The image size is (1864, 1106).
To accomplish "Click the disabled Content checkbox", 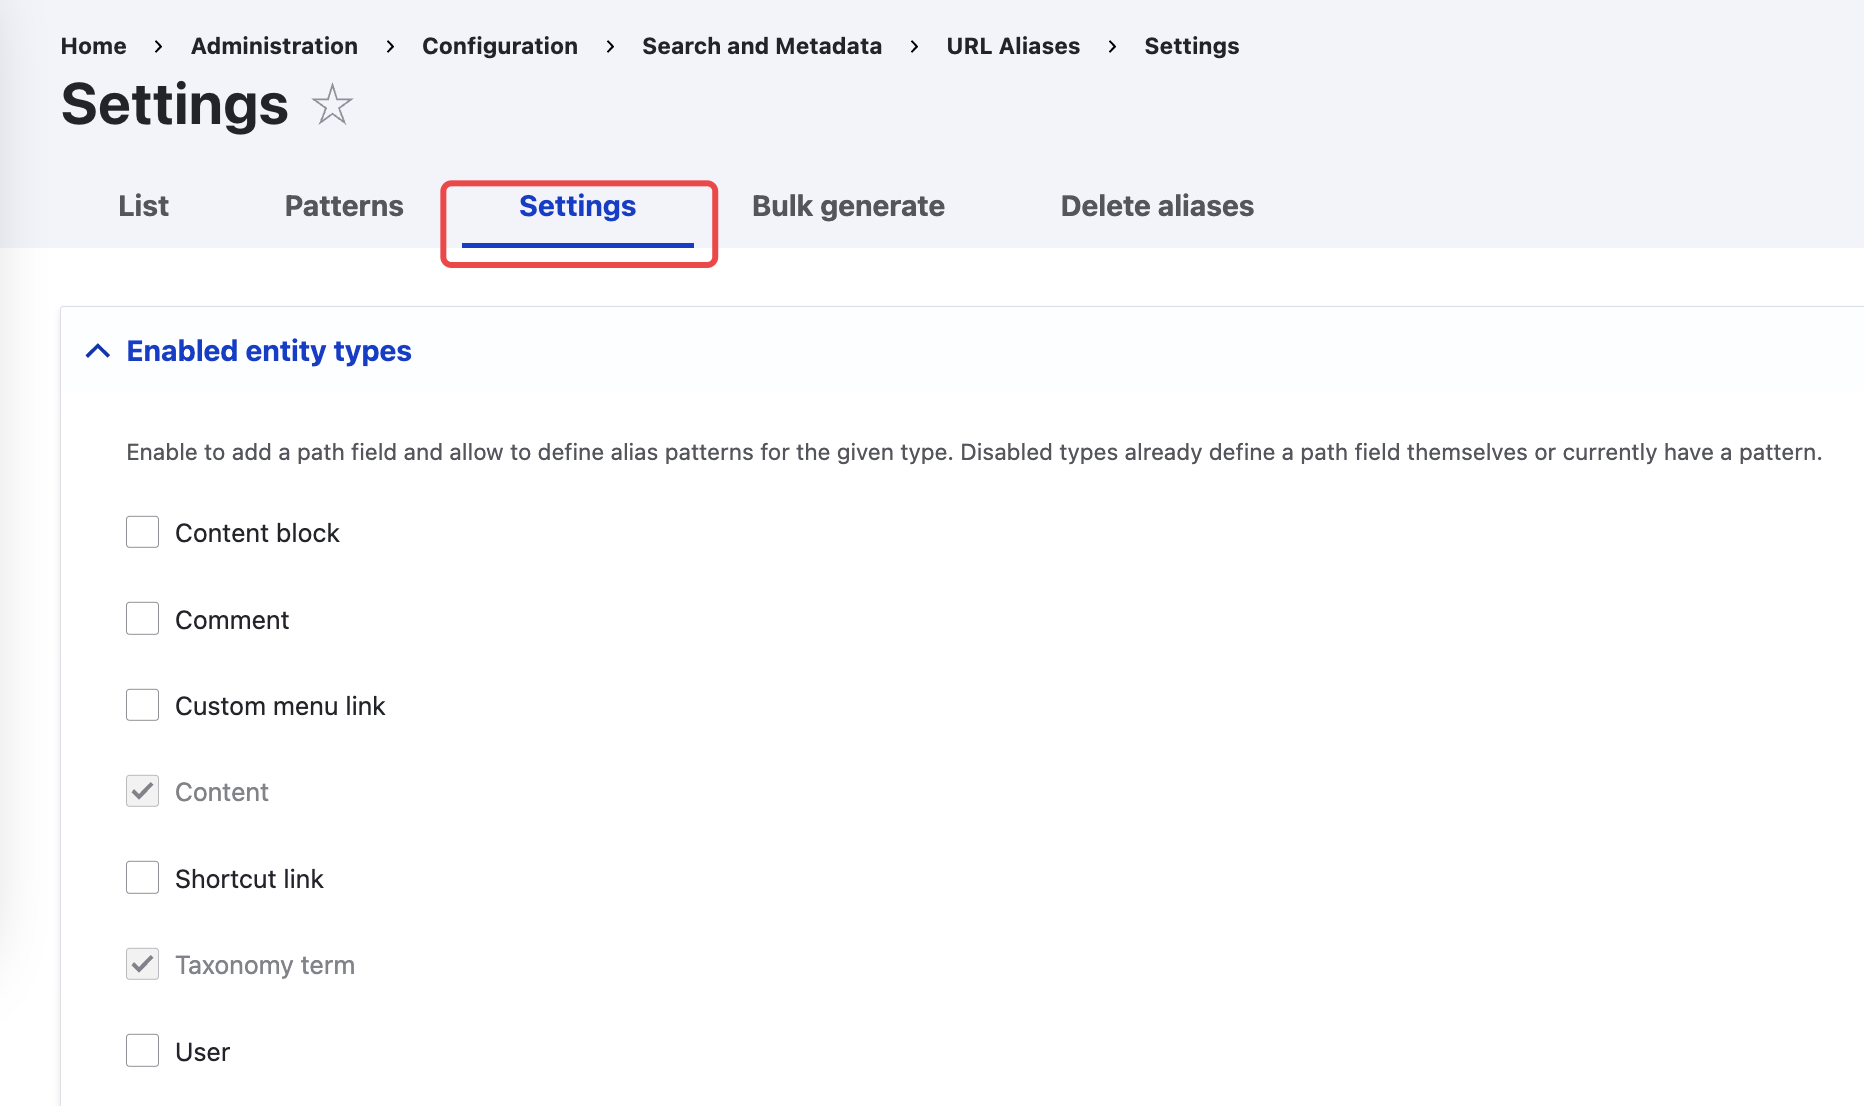I will pyautogui.click(x=143, y=791).
